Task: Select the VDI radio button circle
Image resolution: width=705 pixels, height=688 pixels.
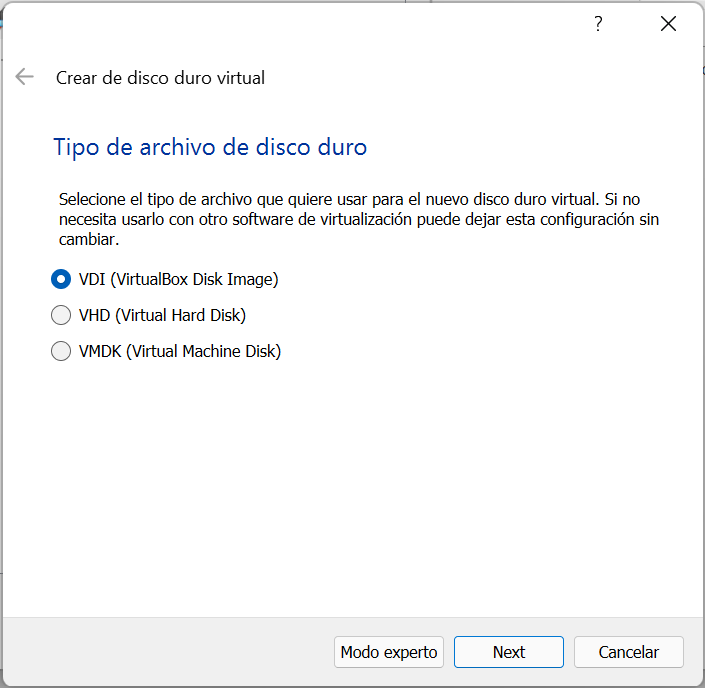Action: 61,279
